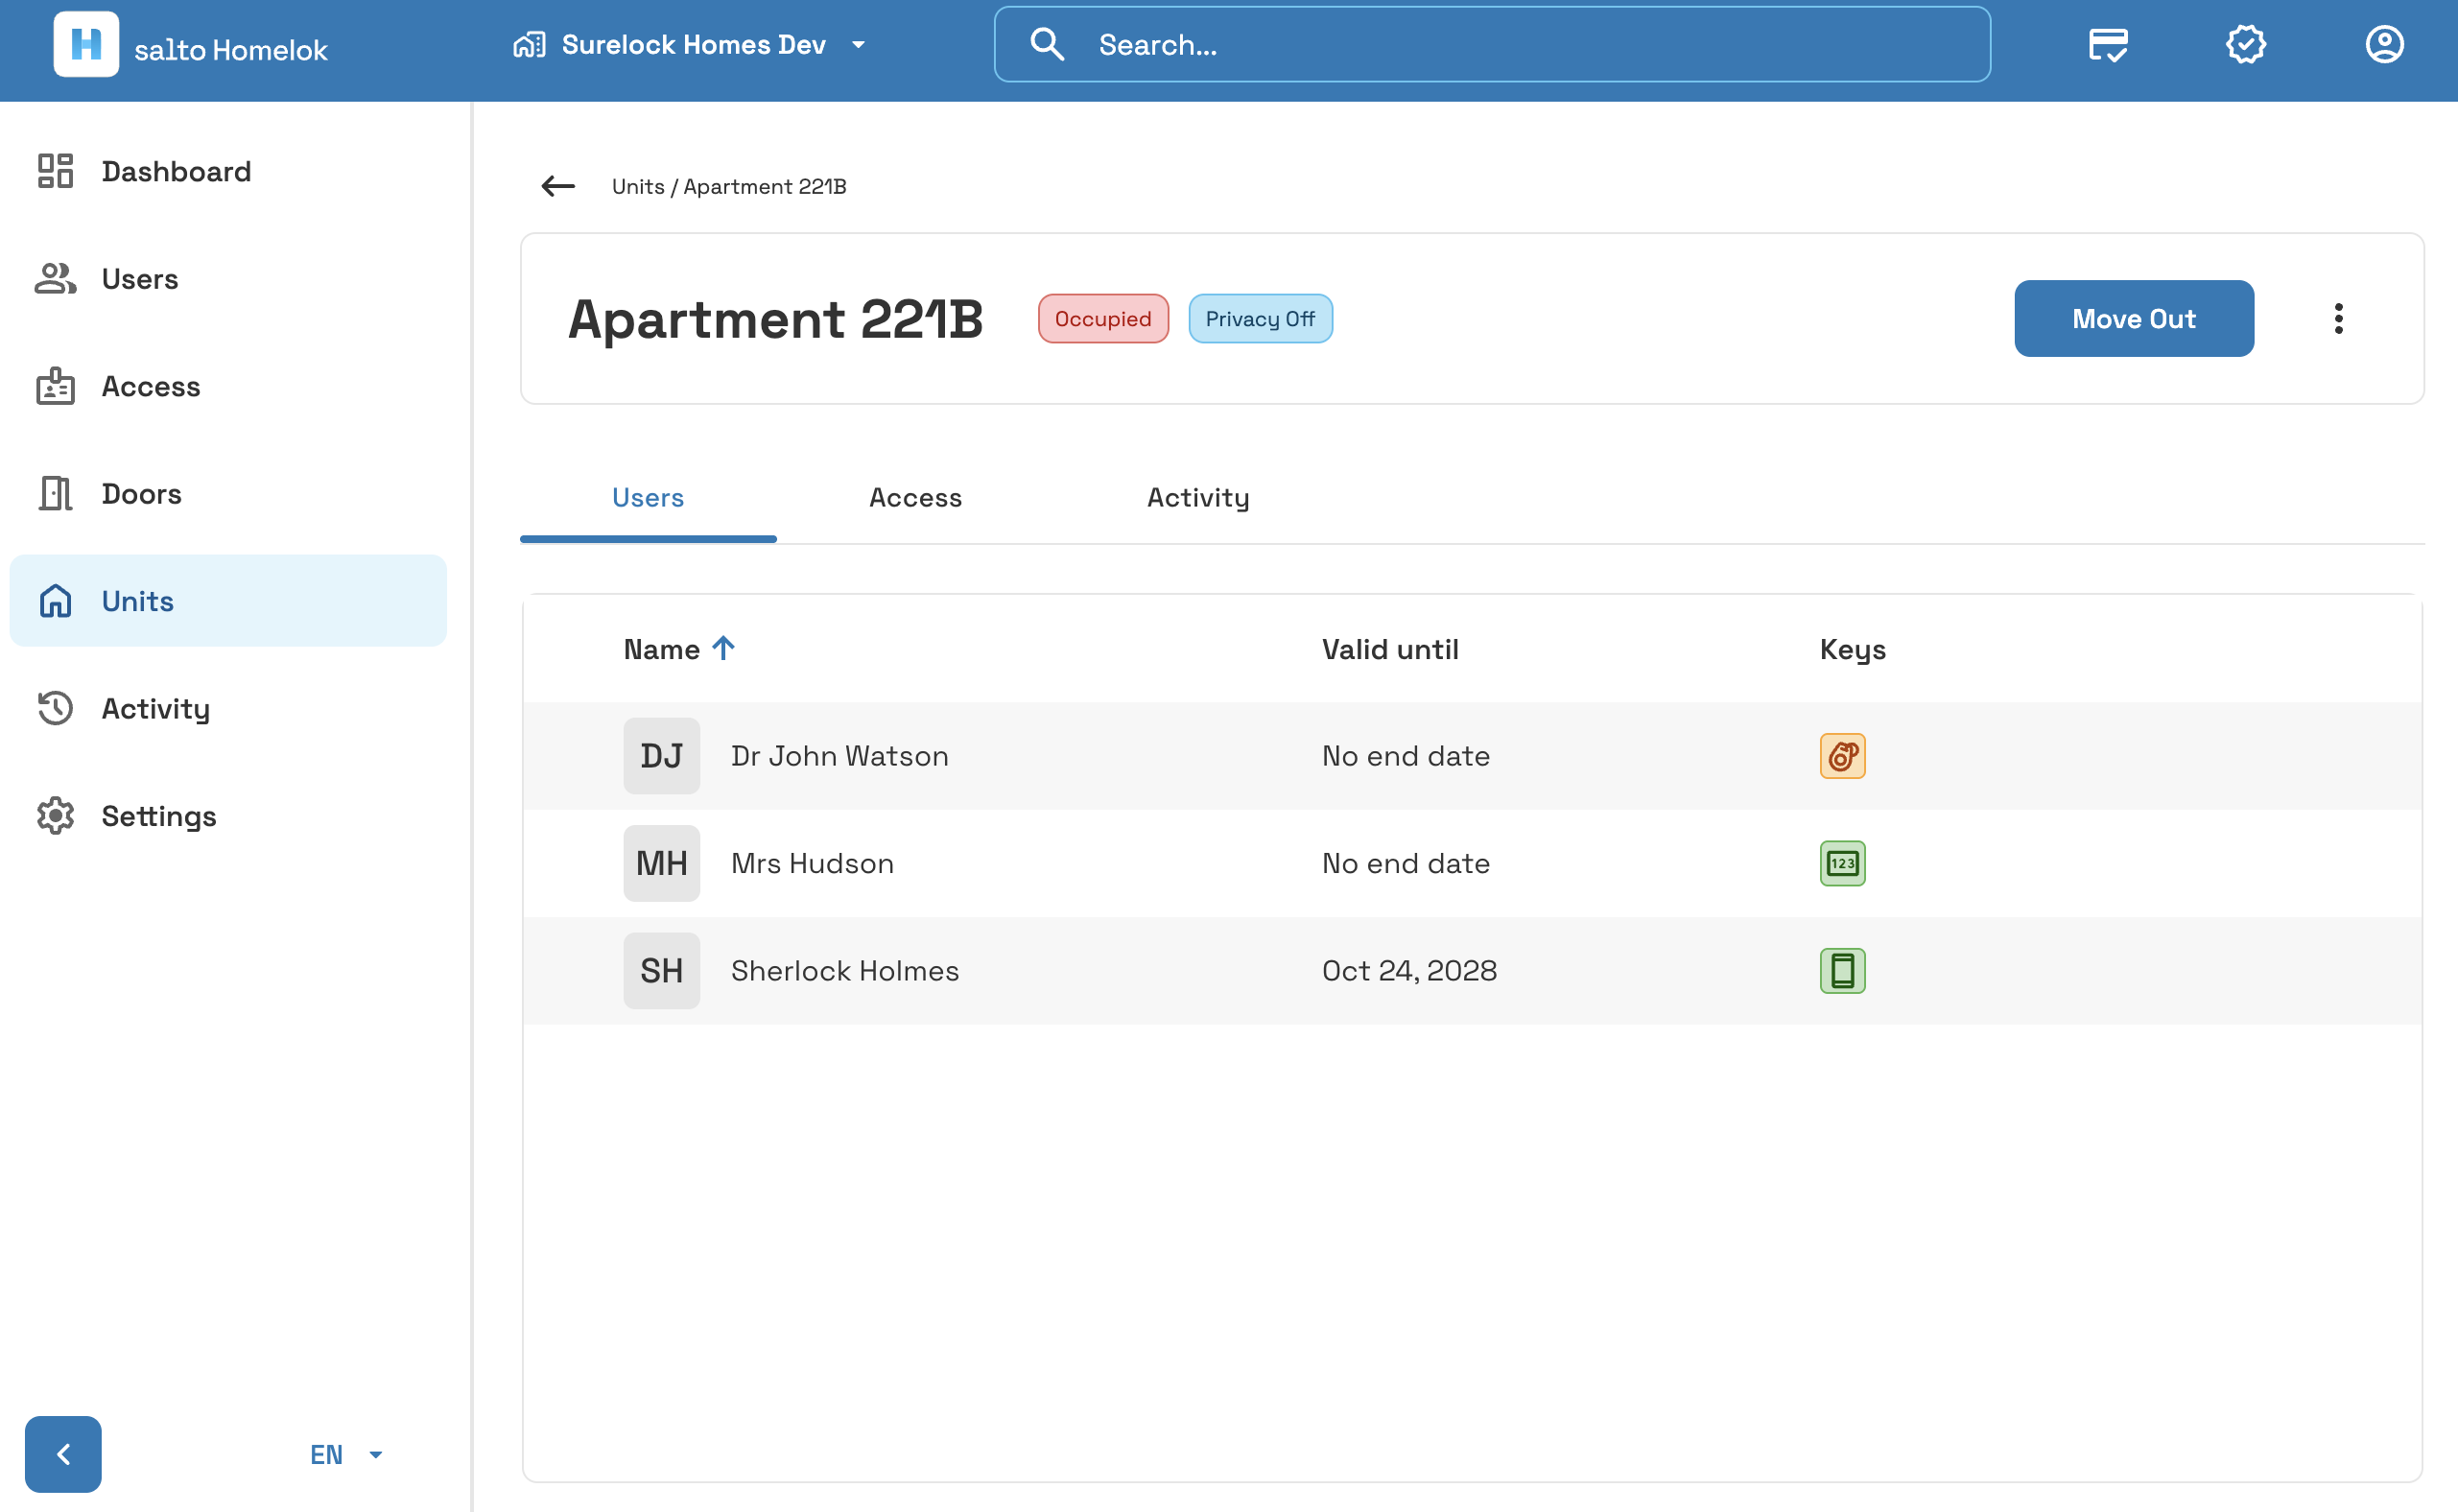Viewport: 2458px width, 1512px height.
Task: Toggle Name column sort order arrow
Action: pyautogui.click(x=723, y=649)
